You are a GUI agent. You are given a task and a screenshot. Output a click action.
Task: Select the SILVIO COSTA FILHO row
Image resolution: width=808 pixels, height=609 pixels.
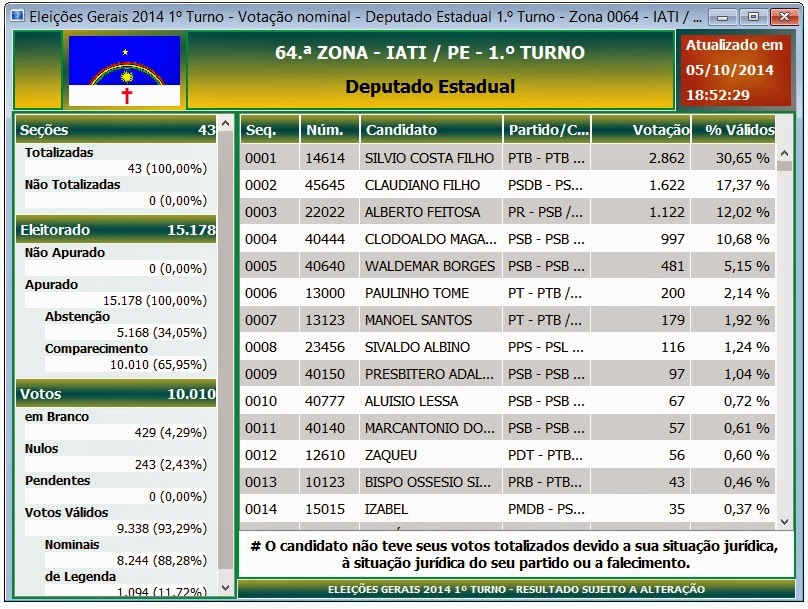508,158
